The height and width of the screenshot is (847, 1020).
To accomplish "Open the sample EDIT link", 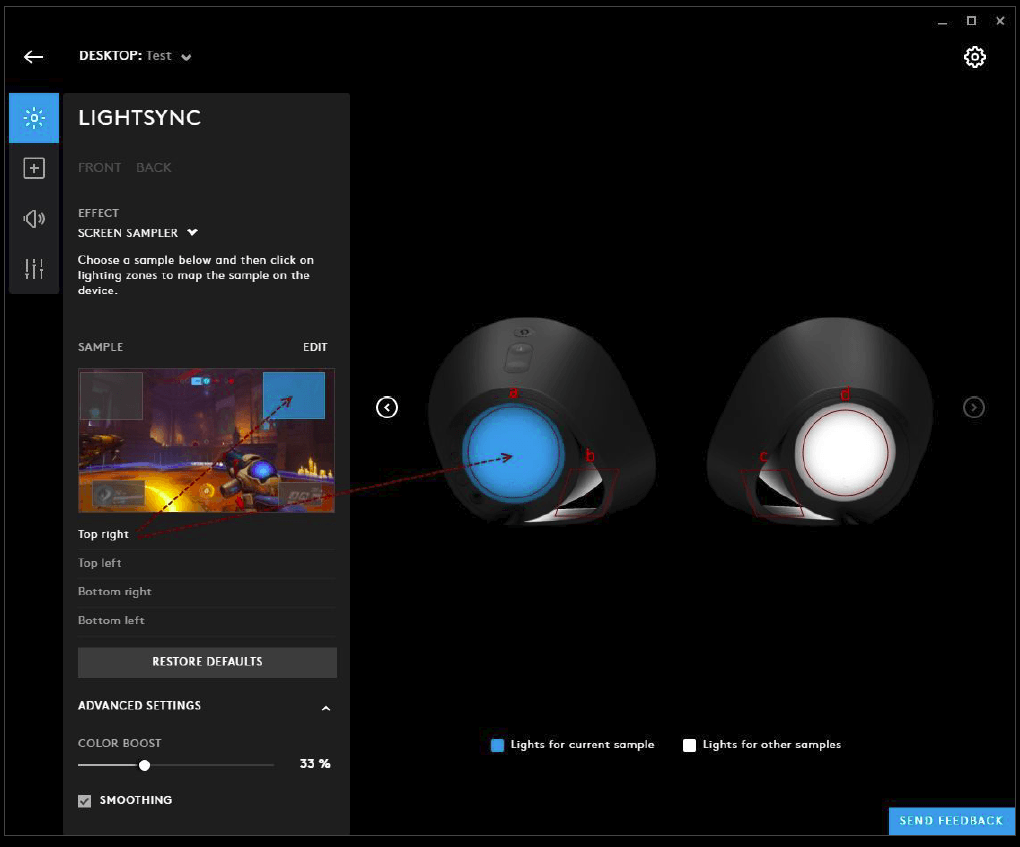I will 315,347.
